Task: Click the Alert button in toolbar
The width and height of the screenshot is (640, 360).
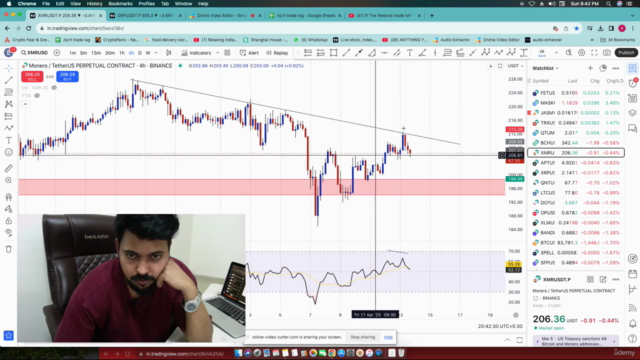Action: 249,53
